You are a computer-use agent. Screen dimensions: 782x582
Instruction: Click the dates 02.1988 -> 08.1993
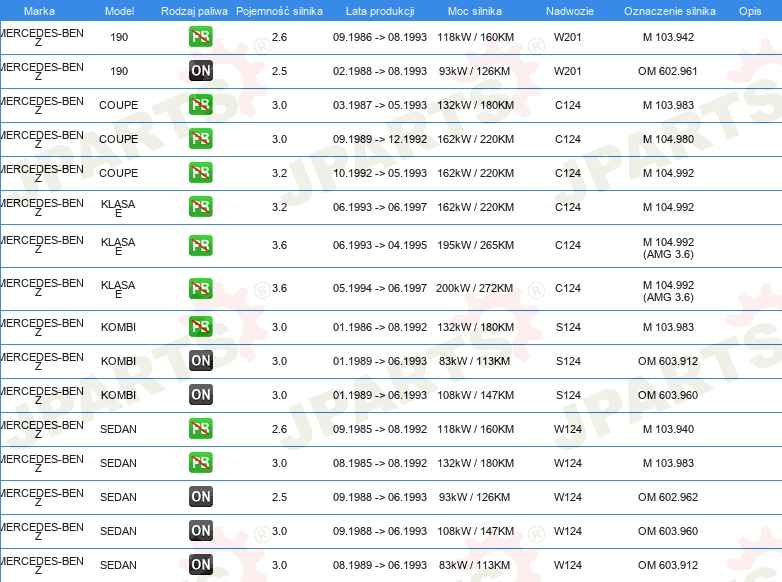click(x=380, y=71)
